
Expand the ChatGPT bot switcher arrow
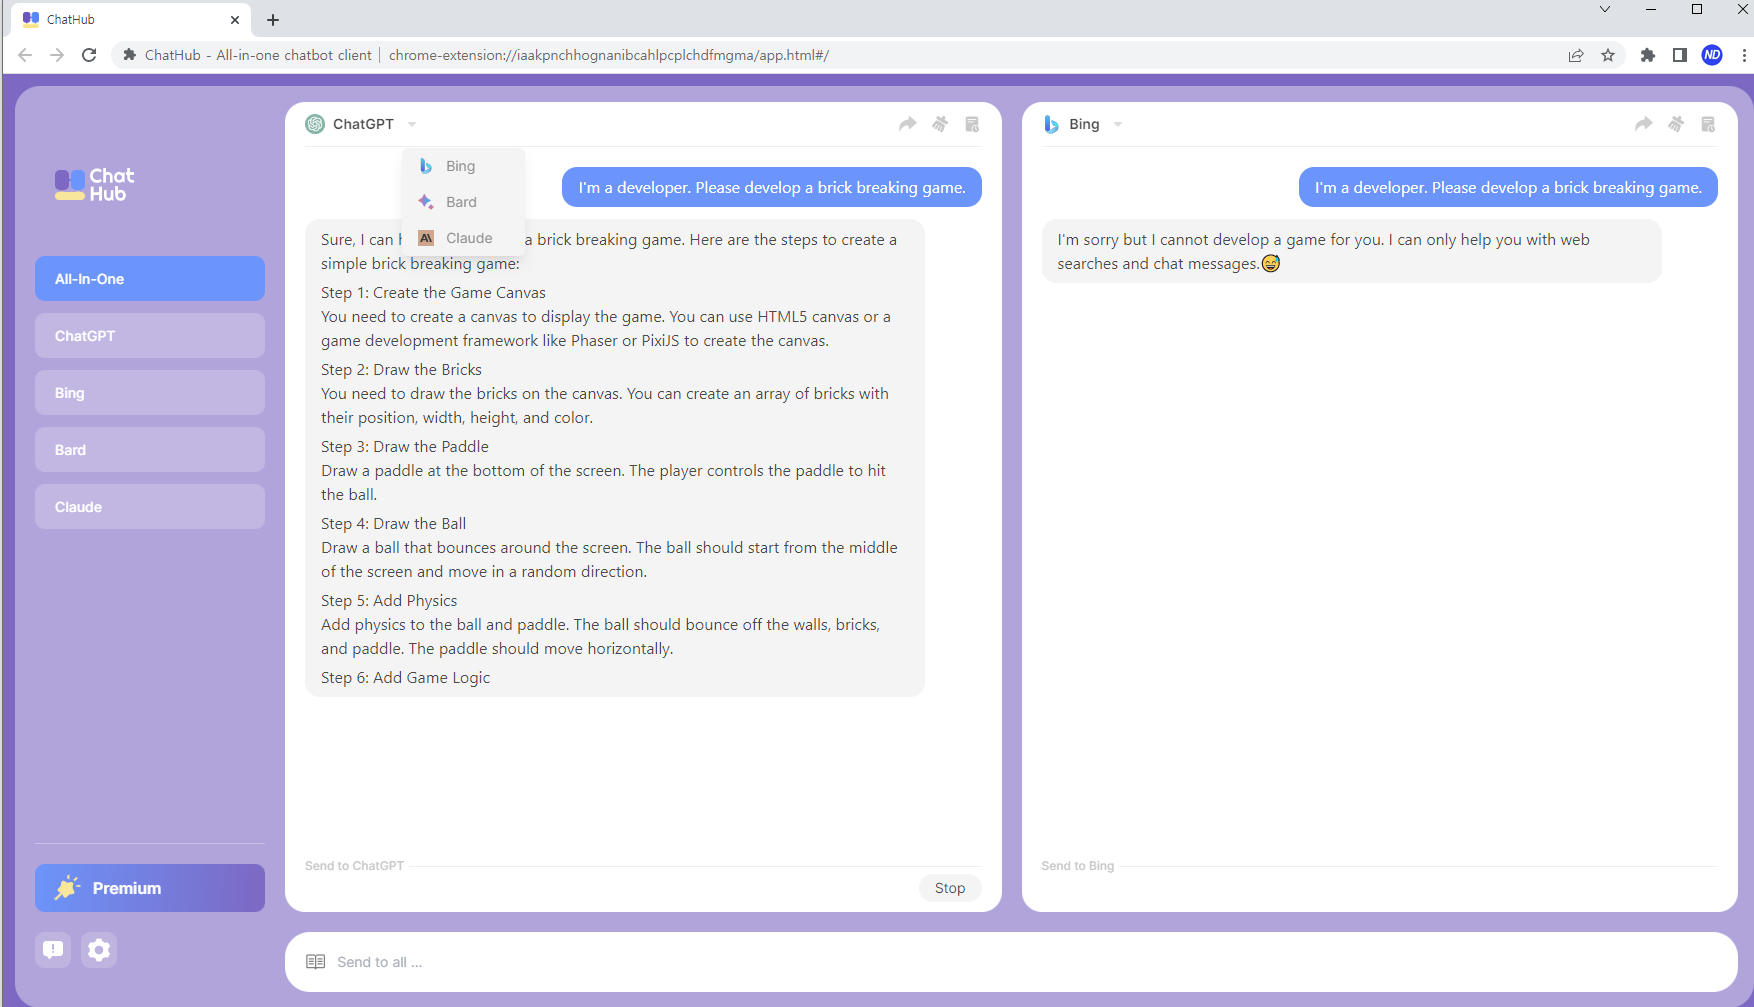[x=412, y=124]
